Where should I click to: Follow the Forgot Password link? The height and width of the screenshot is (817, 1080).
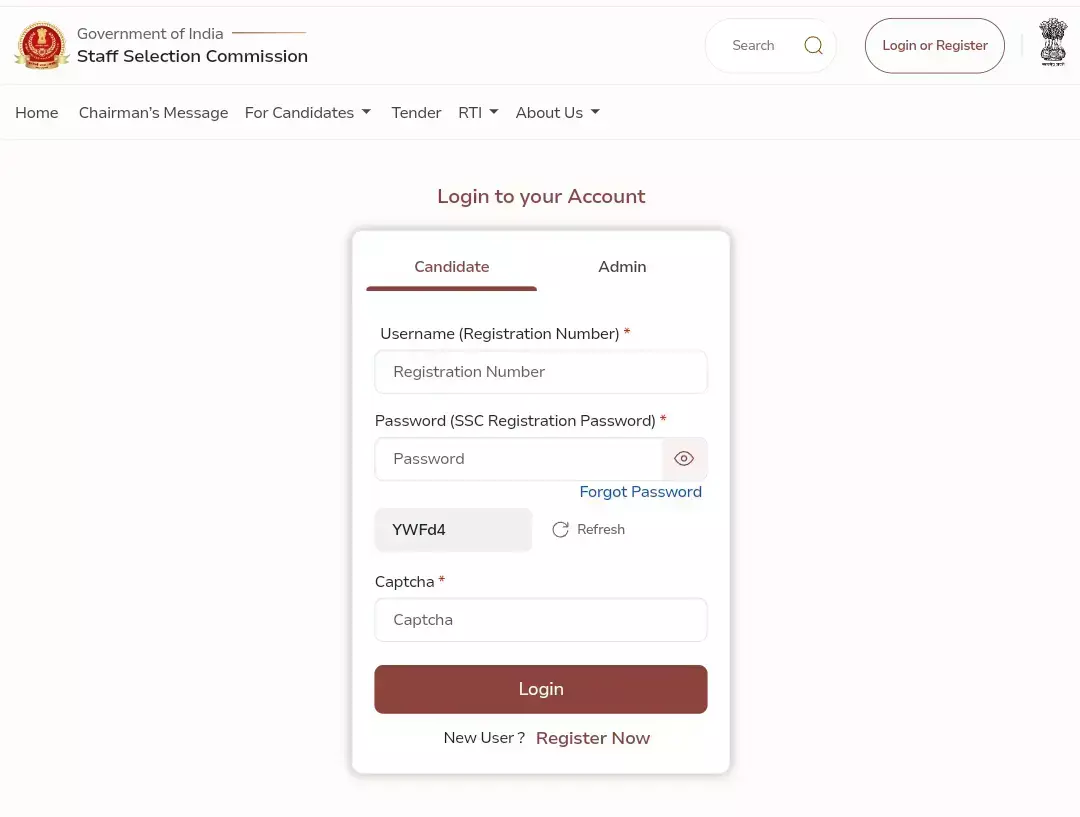(x=640, y=492)
